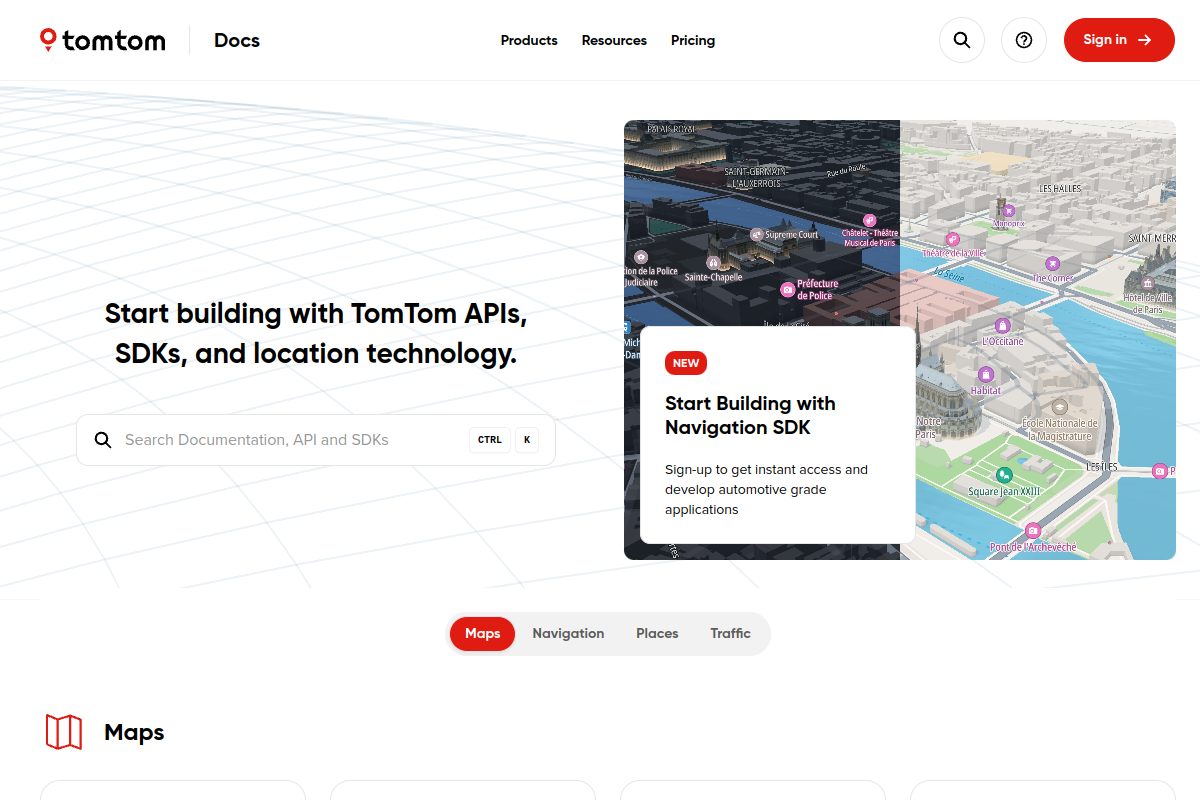Click the Théâtre de la Ville marker
Image resolution: width=1200 pixels, height=800 pixels.
(953, 239)
